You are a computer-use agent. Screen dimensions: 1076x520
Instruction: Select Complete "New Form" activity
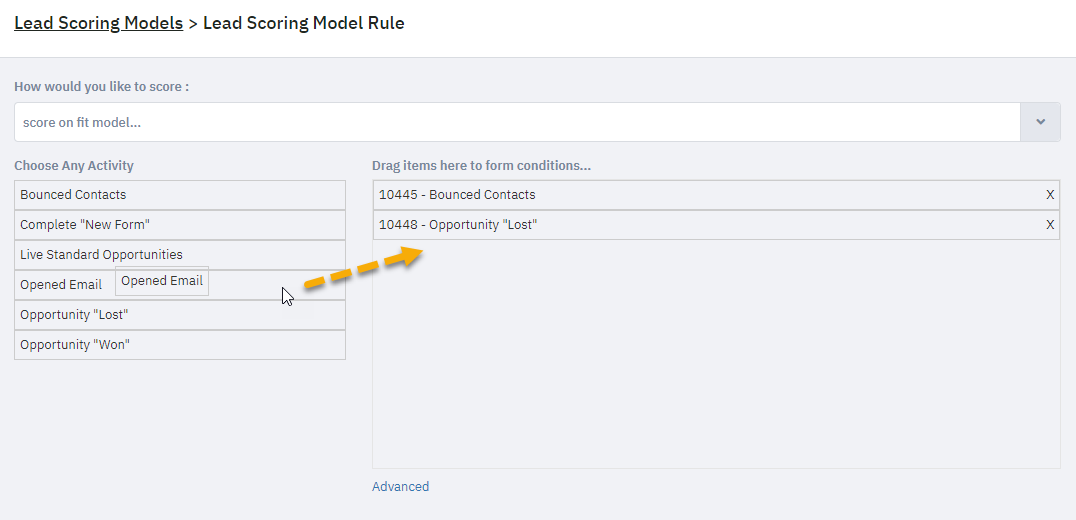pos(180,224)
